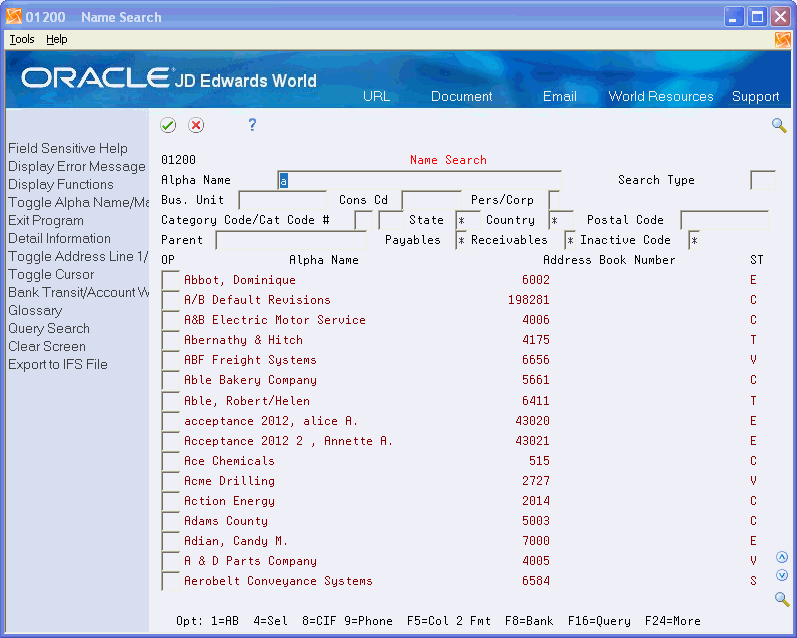Click OP field for Acme Drilling
Screen dimensions: 797x638
(x=170, y=481)
